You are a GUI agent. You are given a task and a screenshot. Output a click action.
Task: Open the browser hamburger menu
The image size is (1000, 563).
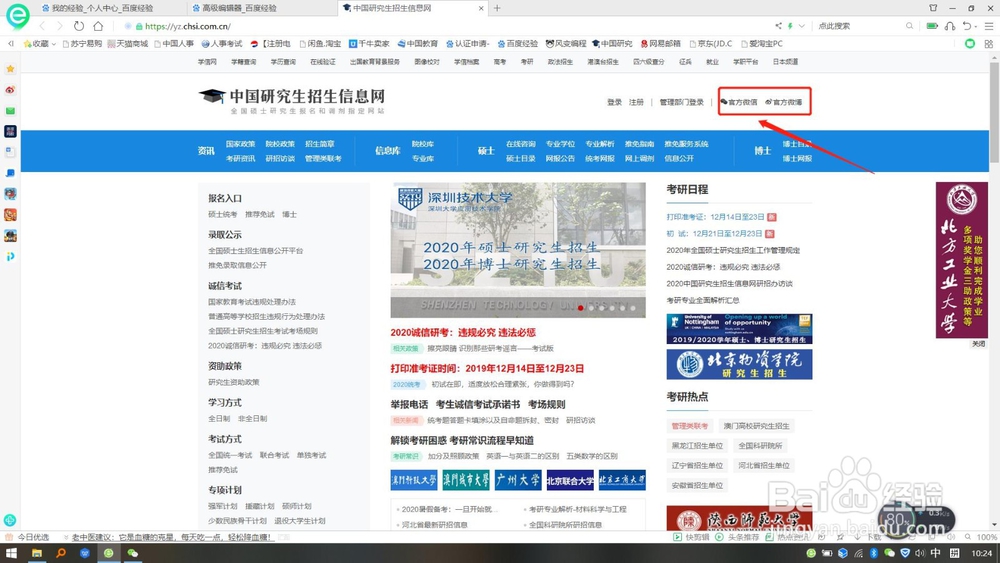(989, 26)
